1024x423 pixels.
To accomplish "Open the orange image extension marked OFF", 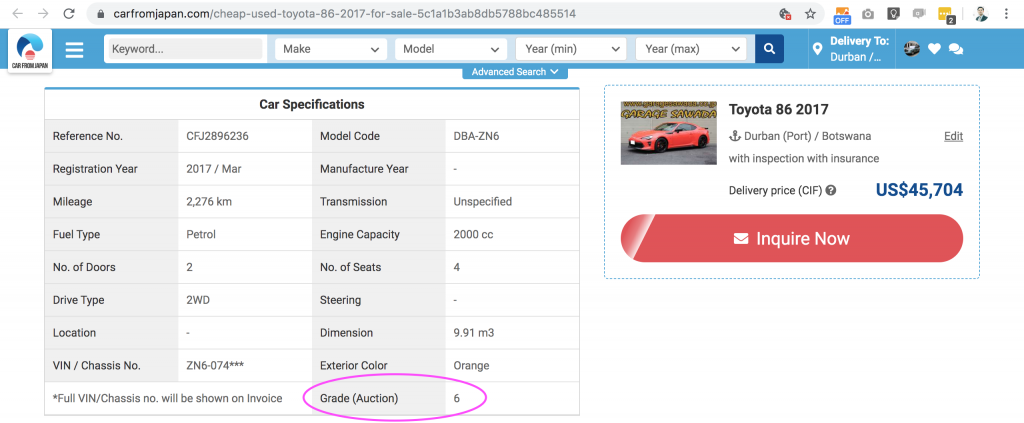I will (842, 14).
